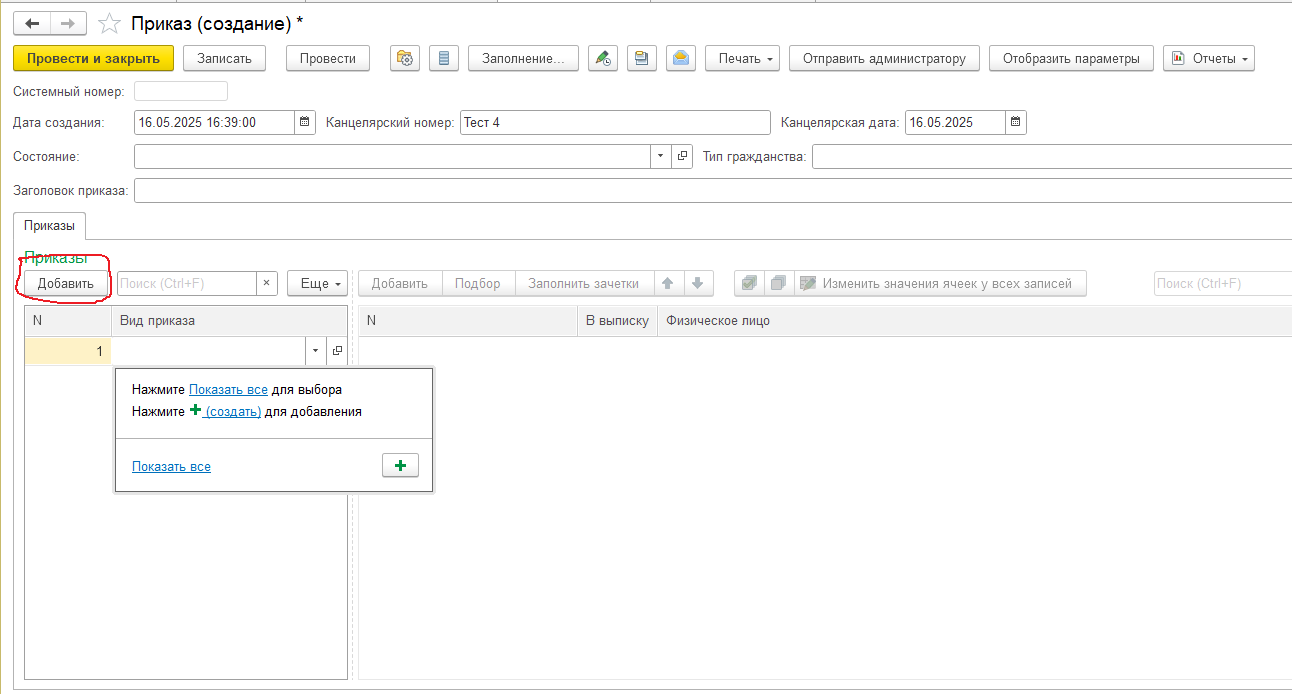Click the Заголовок приказа field

click(x=713, y=190)
